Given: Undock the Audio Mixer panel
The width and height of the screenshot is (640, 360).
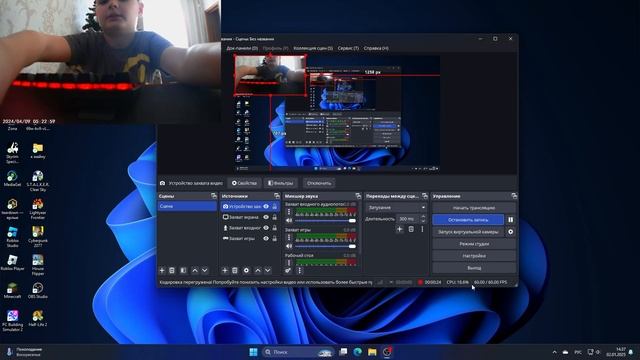Looking at the screenshot, I should click(358, 196).
